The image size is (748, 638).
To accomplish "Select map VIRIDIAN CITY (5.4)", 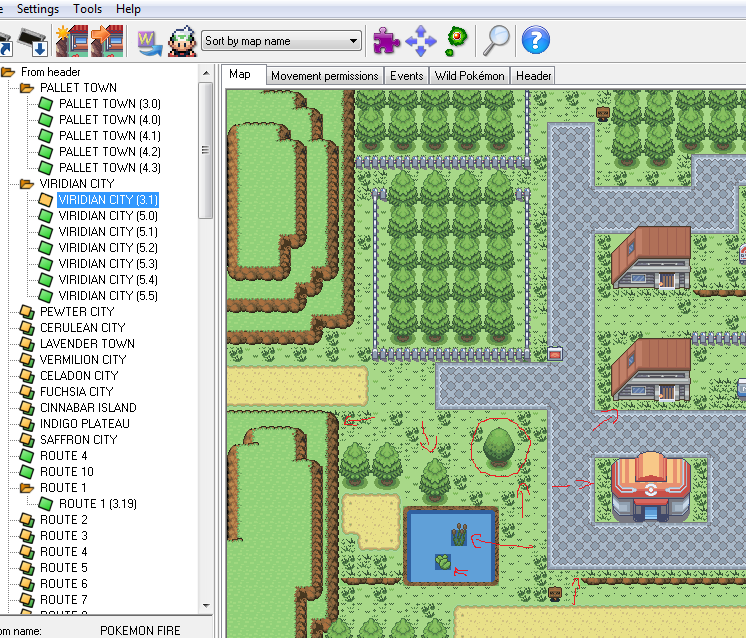I will (x=108, y=280).
